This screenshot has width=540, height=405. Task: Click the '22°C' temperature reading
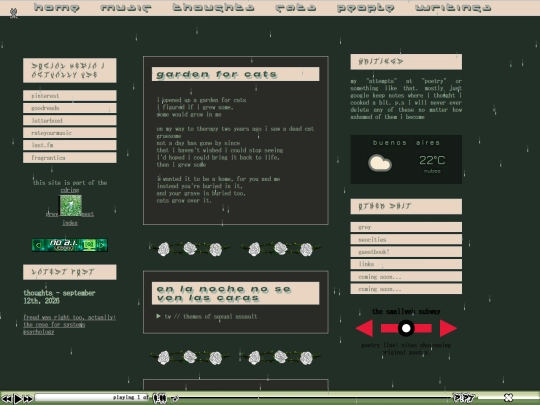point(432,160)
